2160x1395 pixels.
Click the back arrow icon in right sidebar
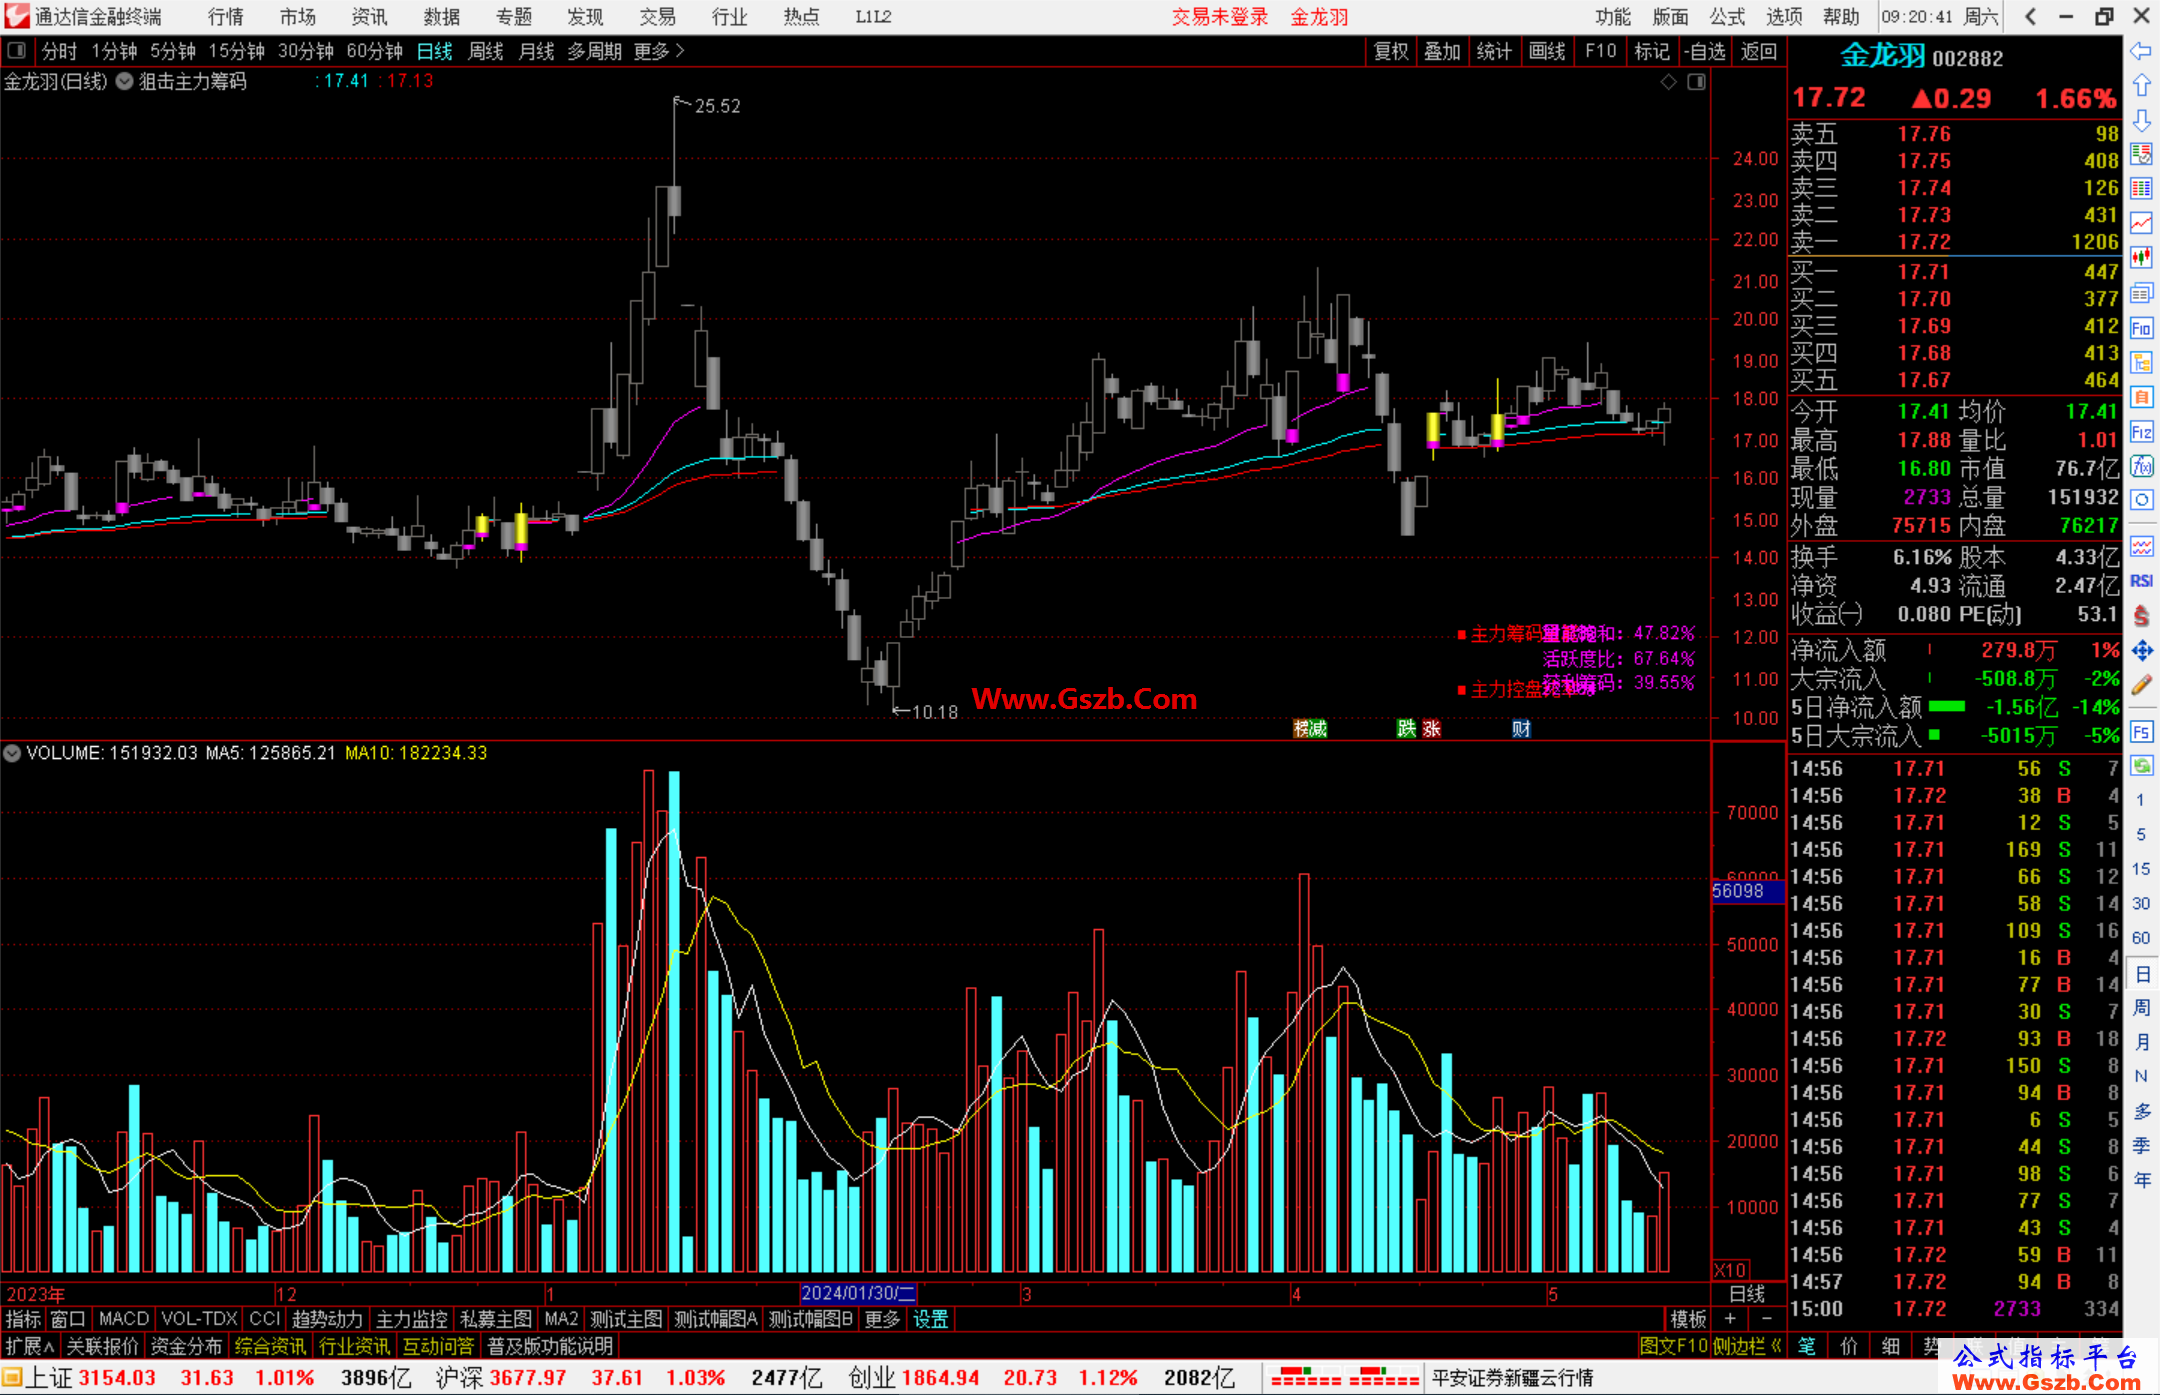pos(2141,51)
